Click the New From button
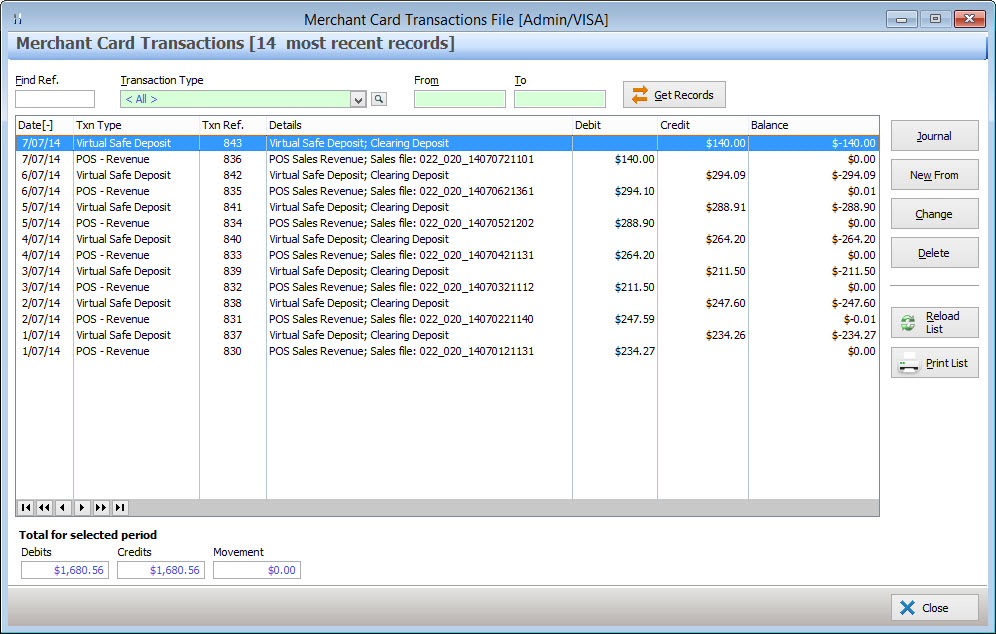 pos(934,175)
